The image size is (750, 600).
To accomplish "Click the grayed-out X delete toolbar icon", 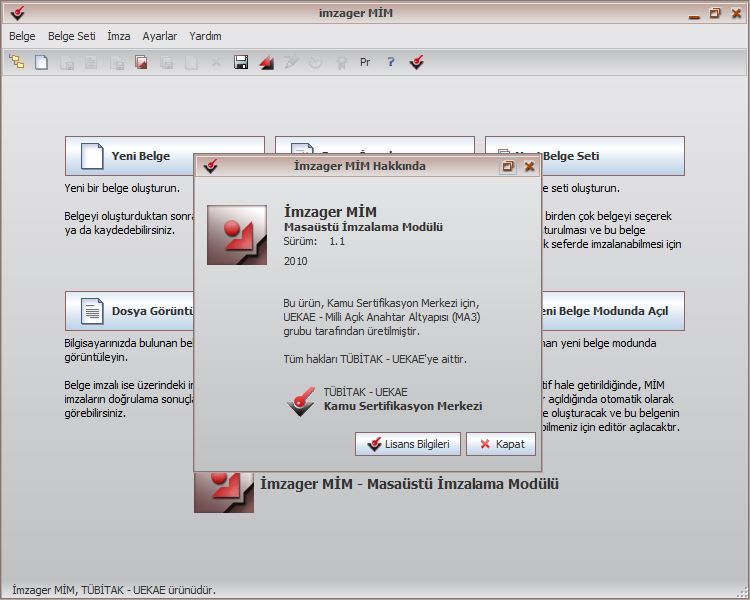I will tap(216, 62).
